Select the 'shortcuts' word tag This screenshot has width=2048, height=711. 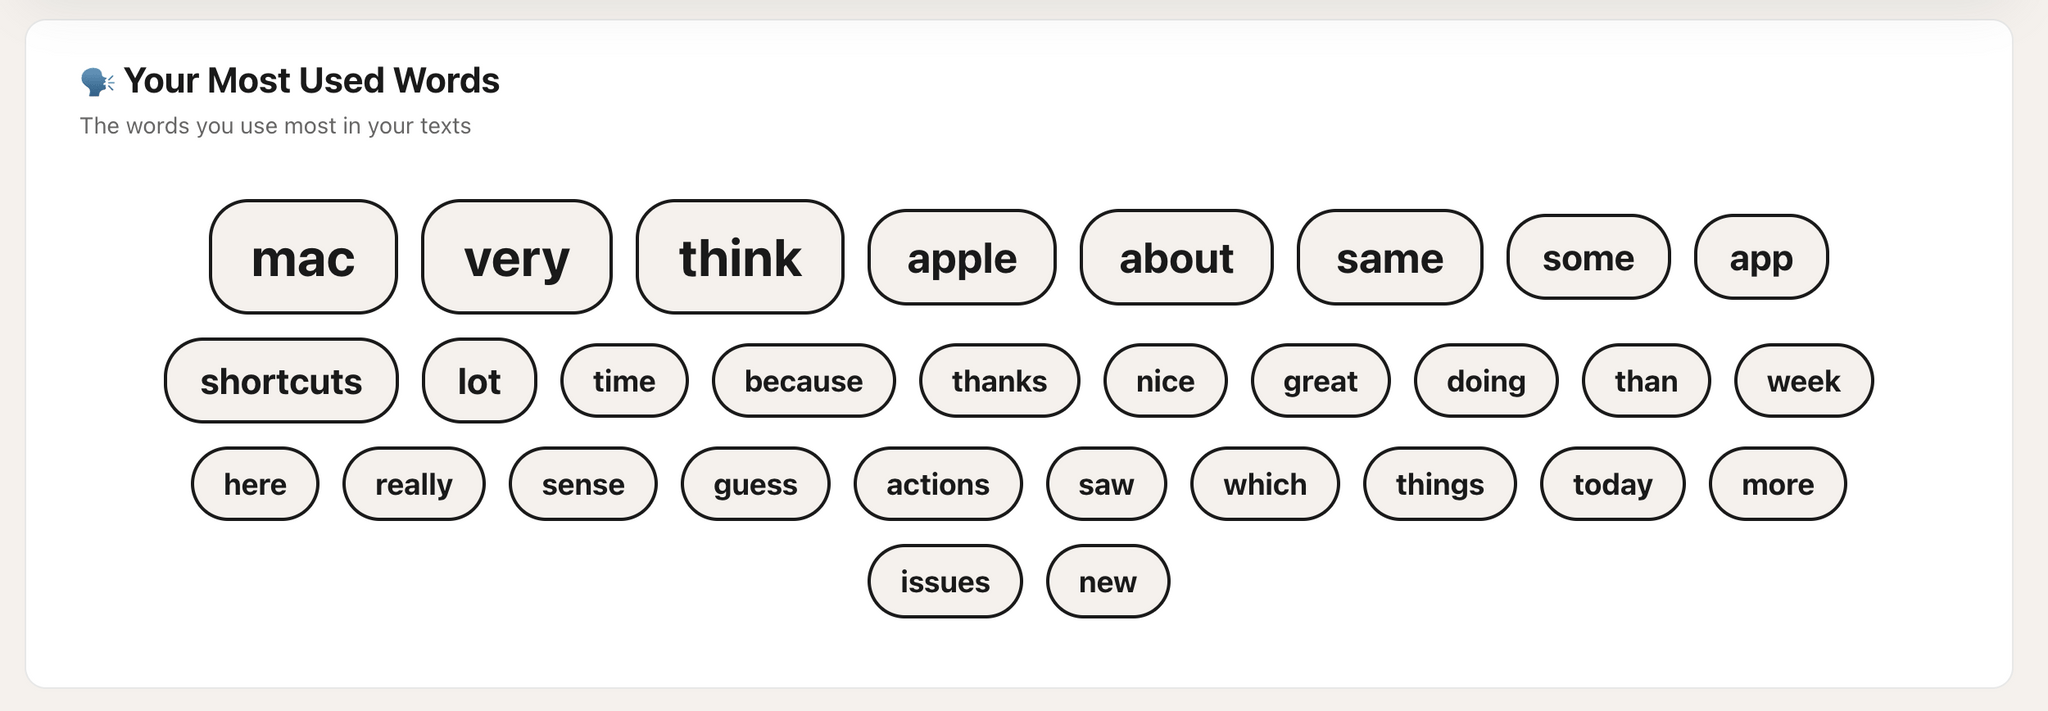[281, 381]
